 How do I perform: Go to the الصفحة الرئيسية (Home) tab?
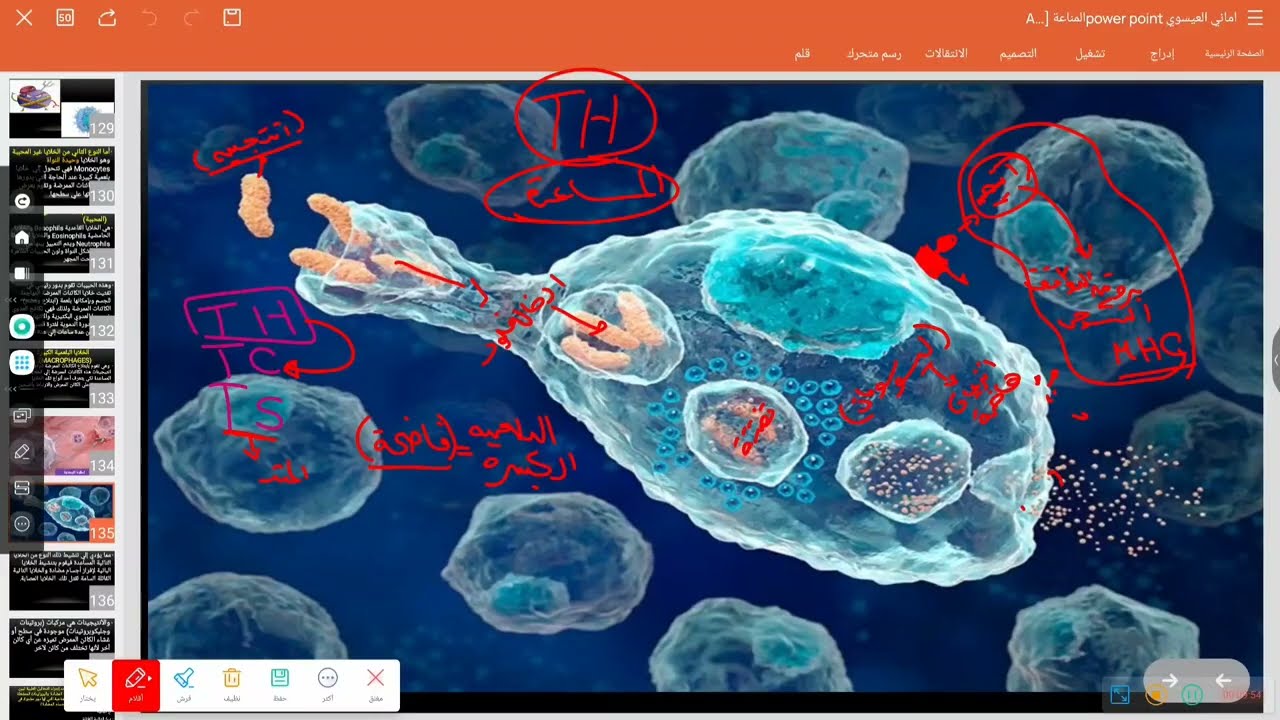click(1234, 53)
